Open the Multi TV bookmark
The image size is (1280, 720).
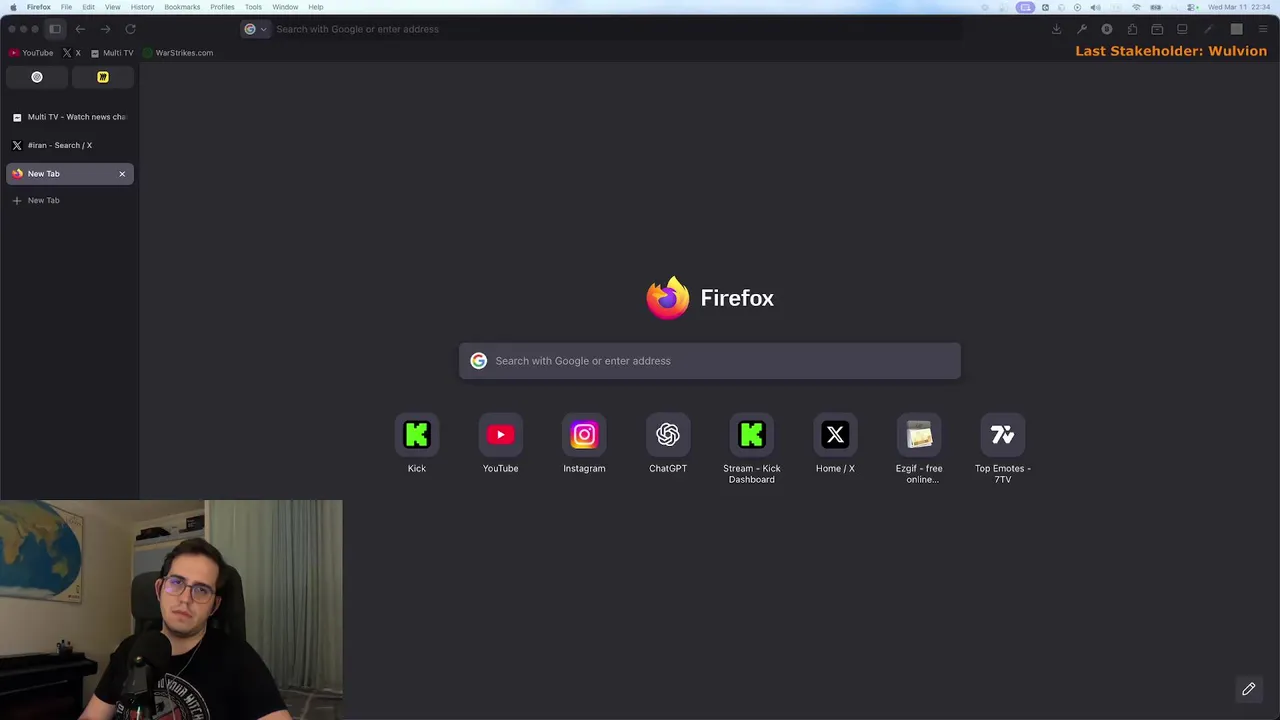(x=112, y=53)
